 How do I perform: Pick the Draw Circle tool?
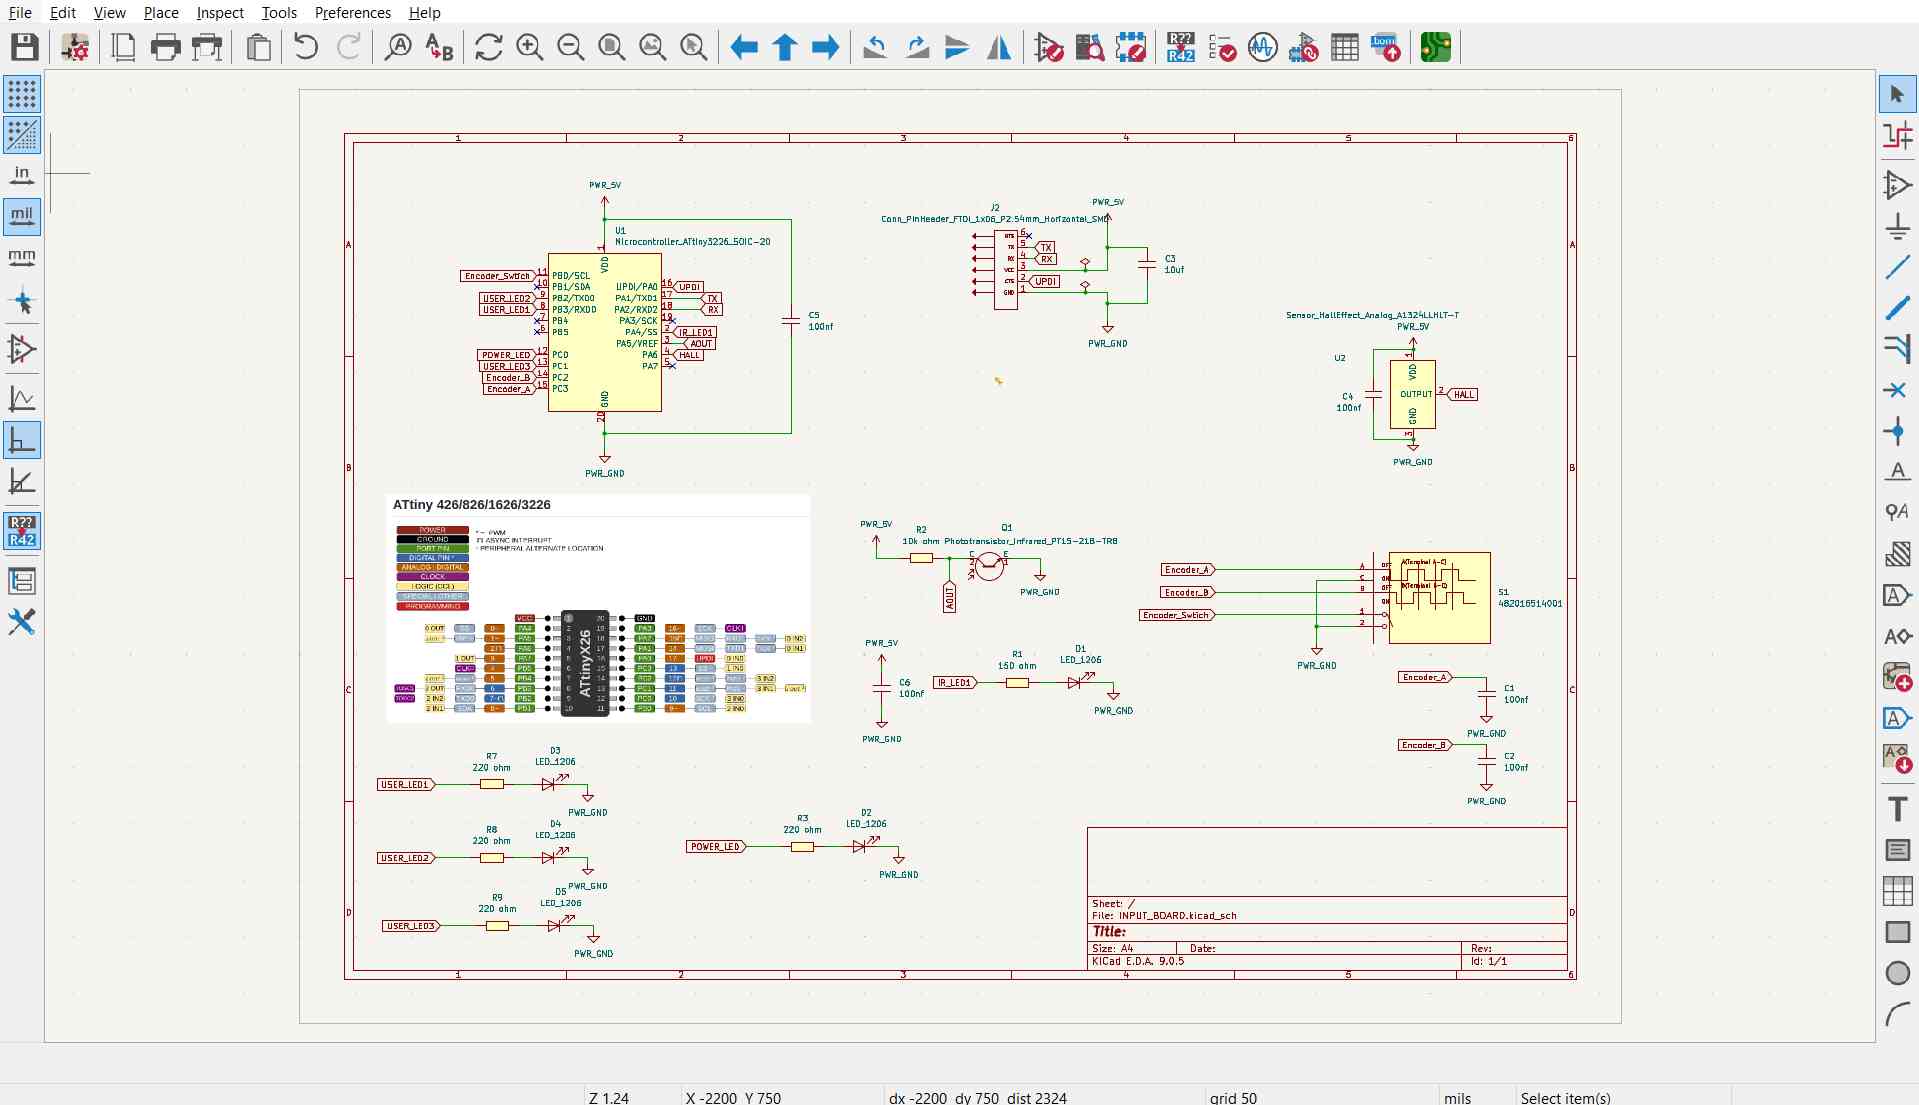tap(1897, 973)
